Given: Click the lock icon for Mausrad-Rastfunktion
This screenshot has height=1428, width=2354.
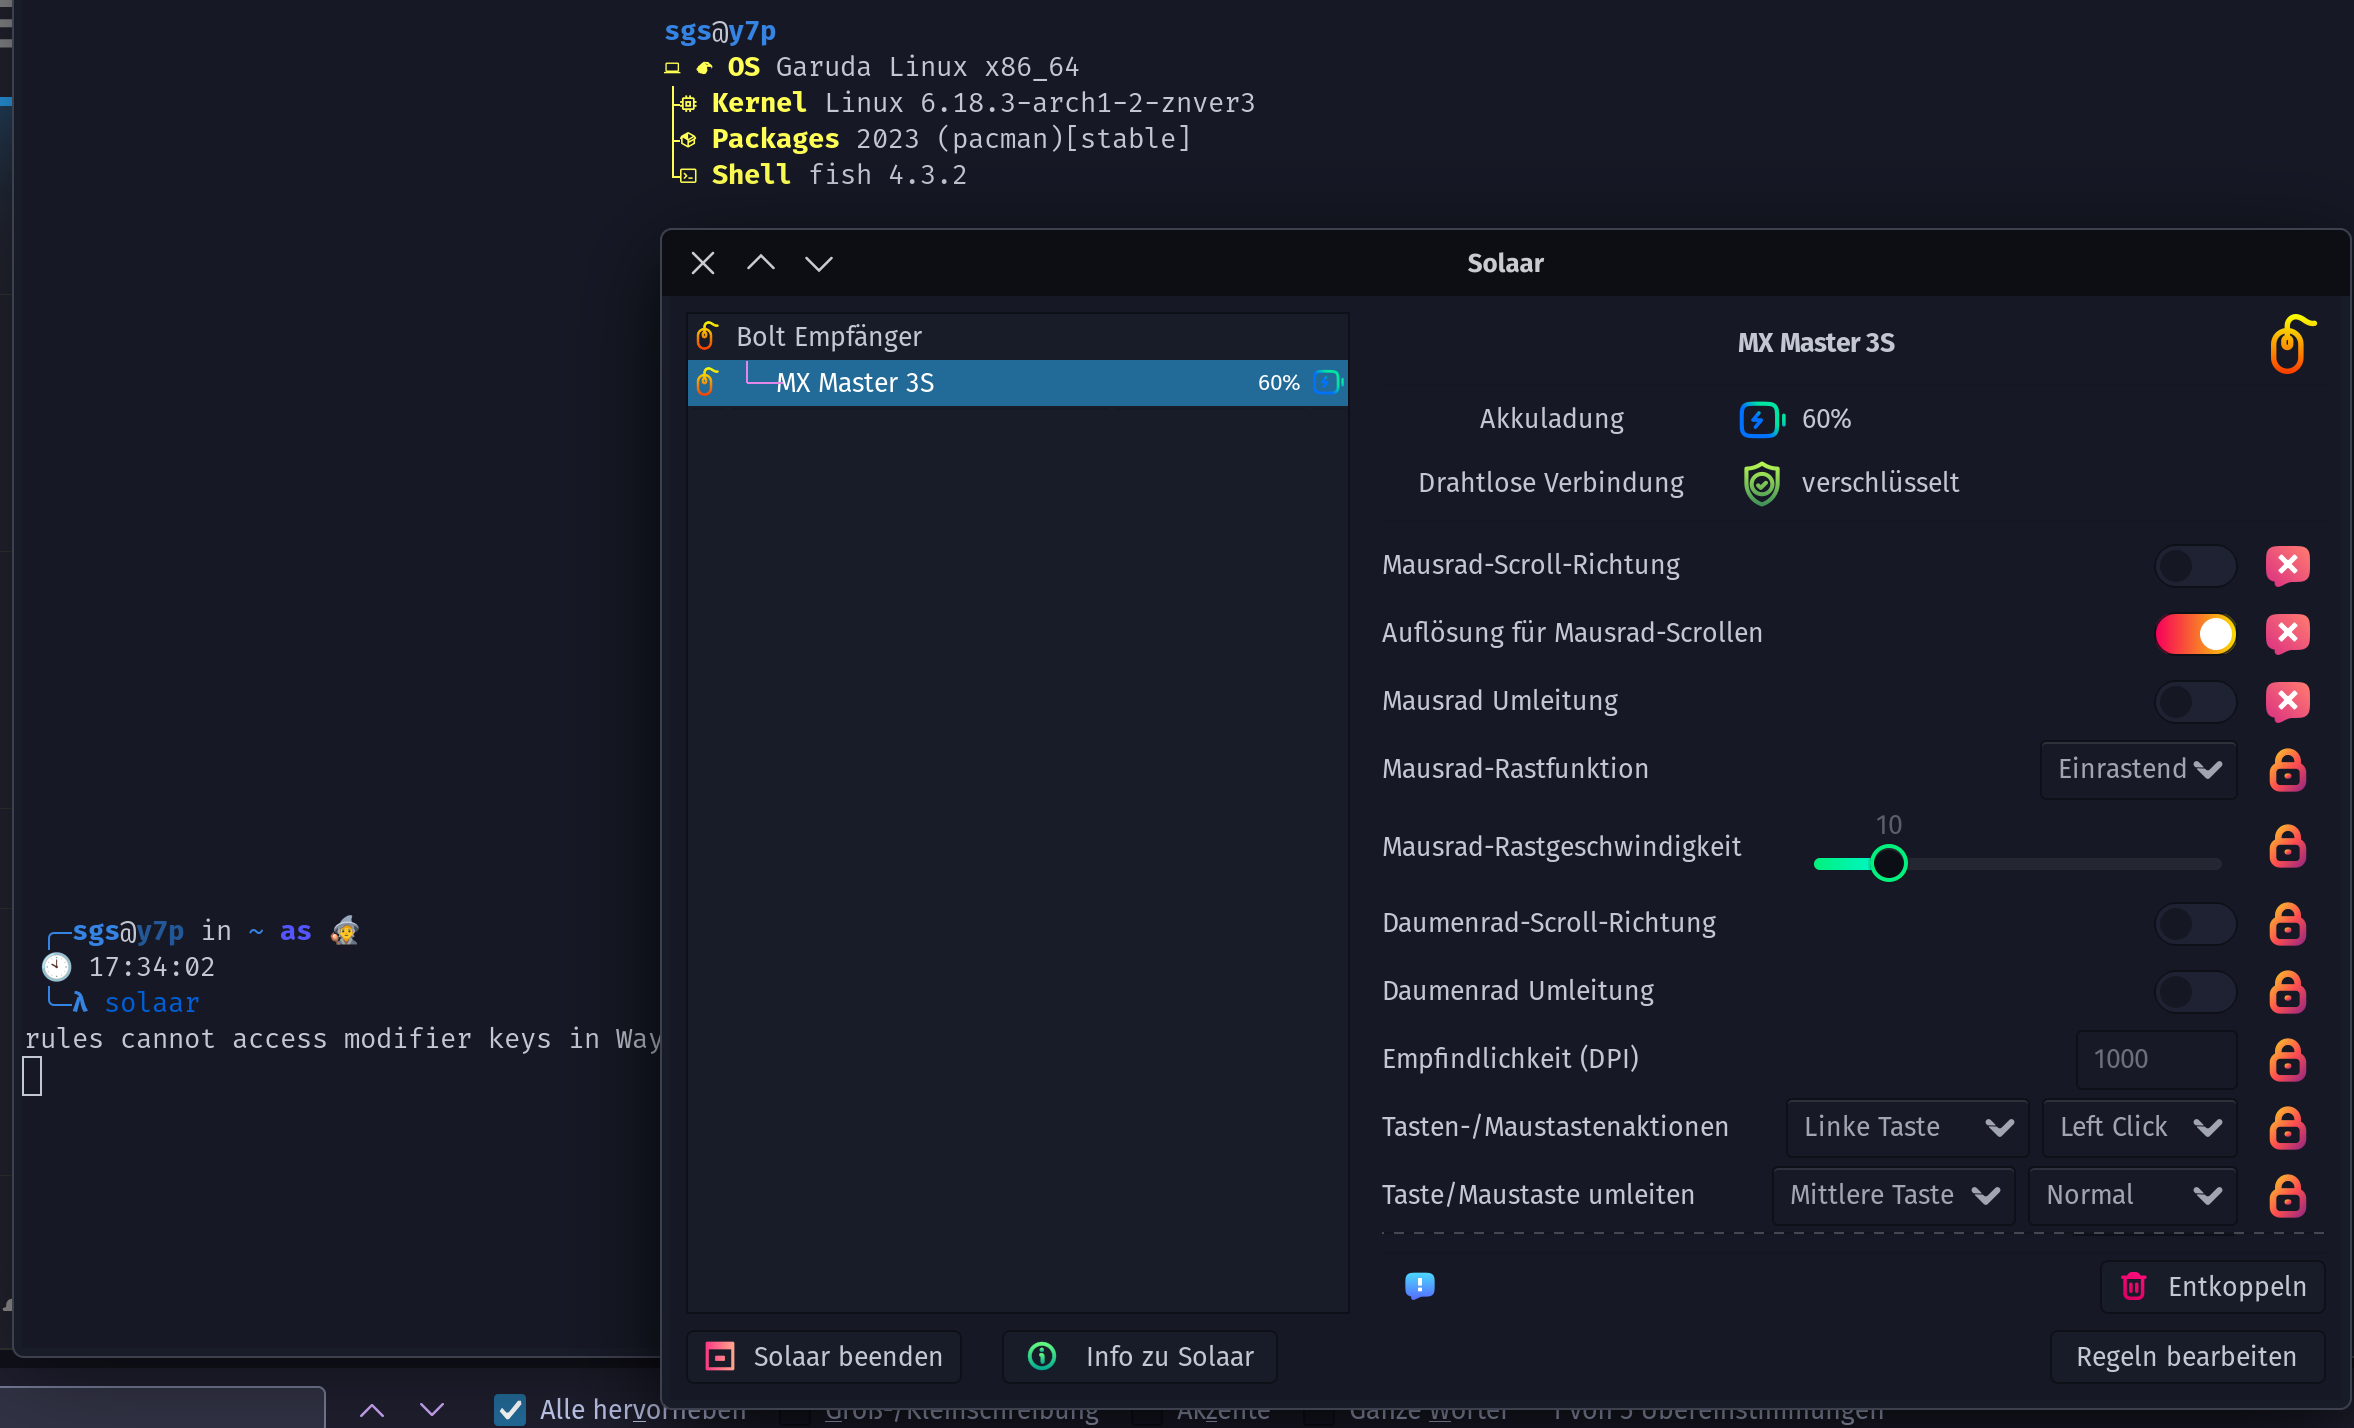Looking at the screenshot, I should (x=2287, y=769).
